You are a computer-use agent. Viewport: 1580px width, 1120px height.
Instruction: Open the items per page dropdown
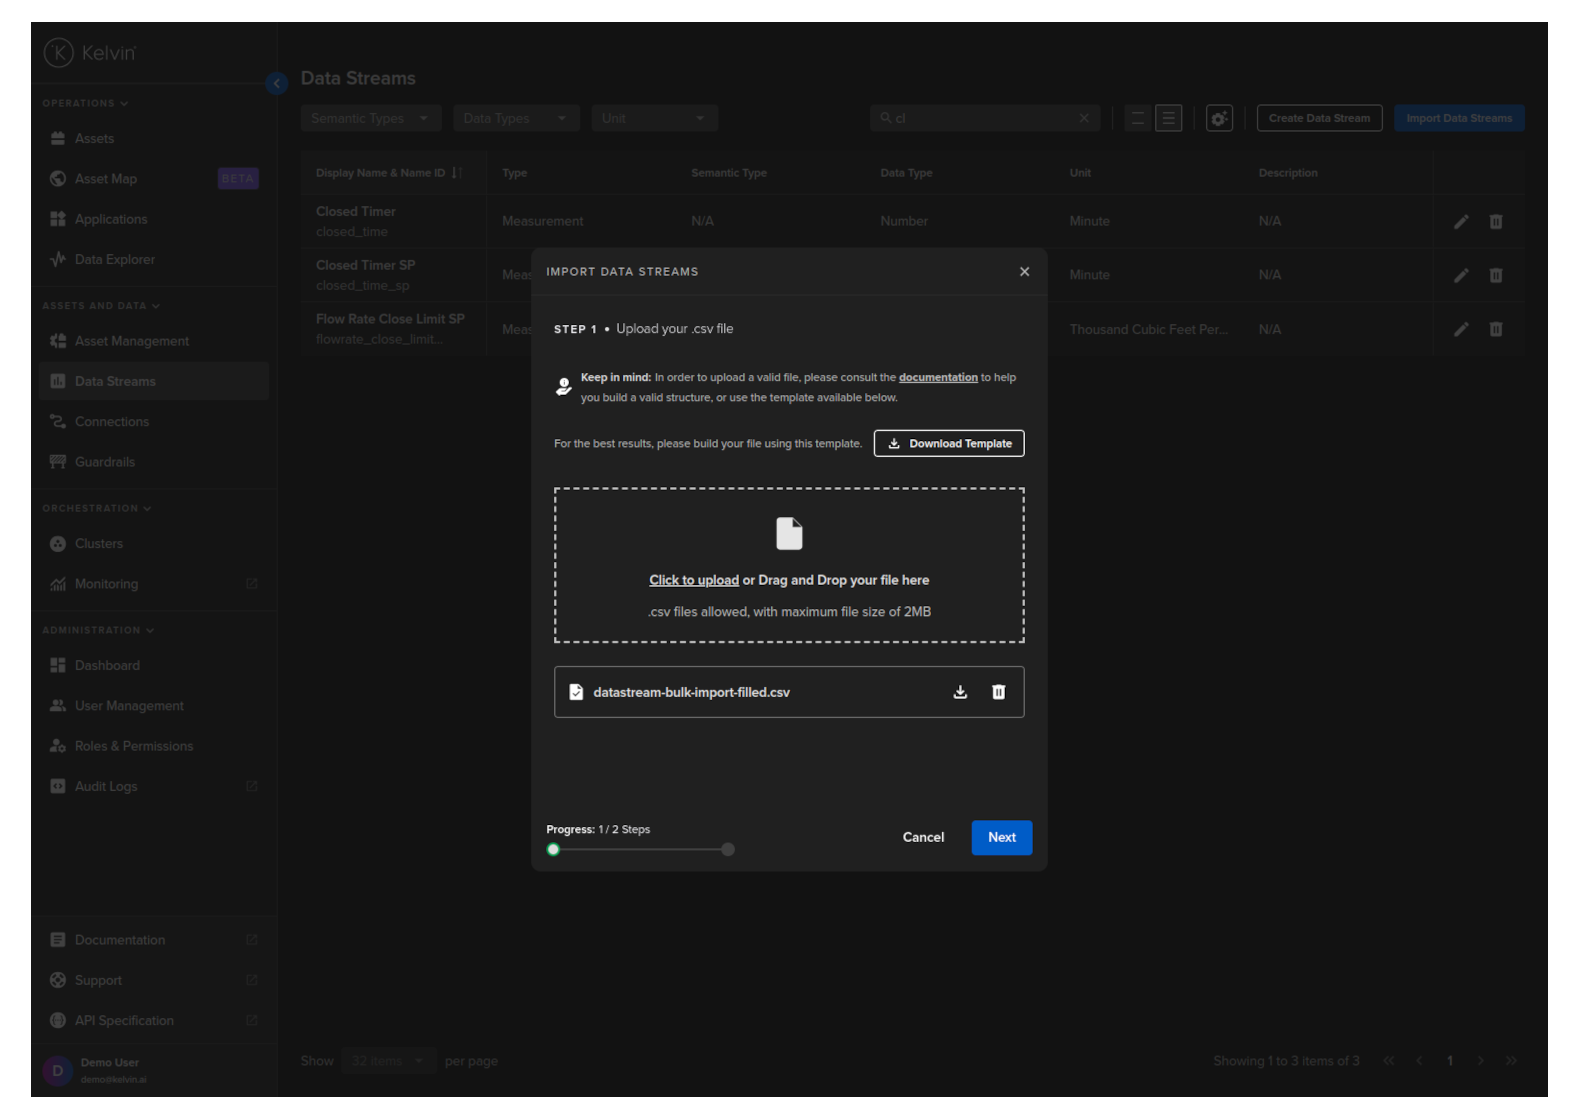(387, 1061)
